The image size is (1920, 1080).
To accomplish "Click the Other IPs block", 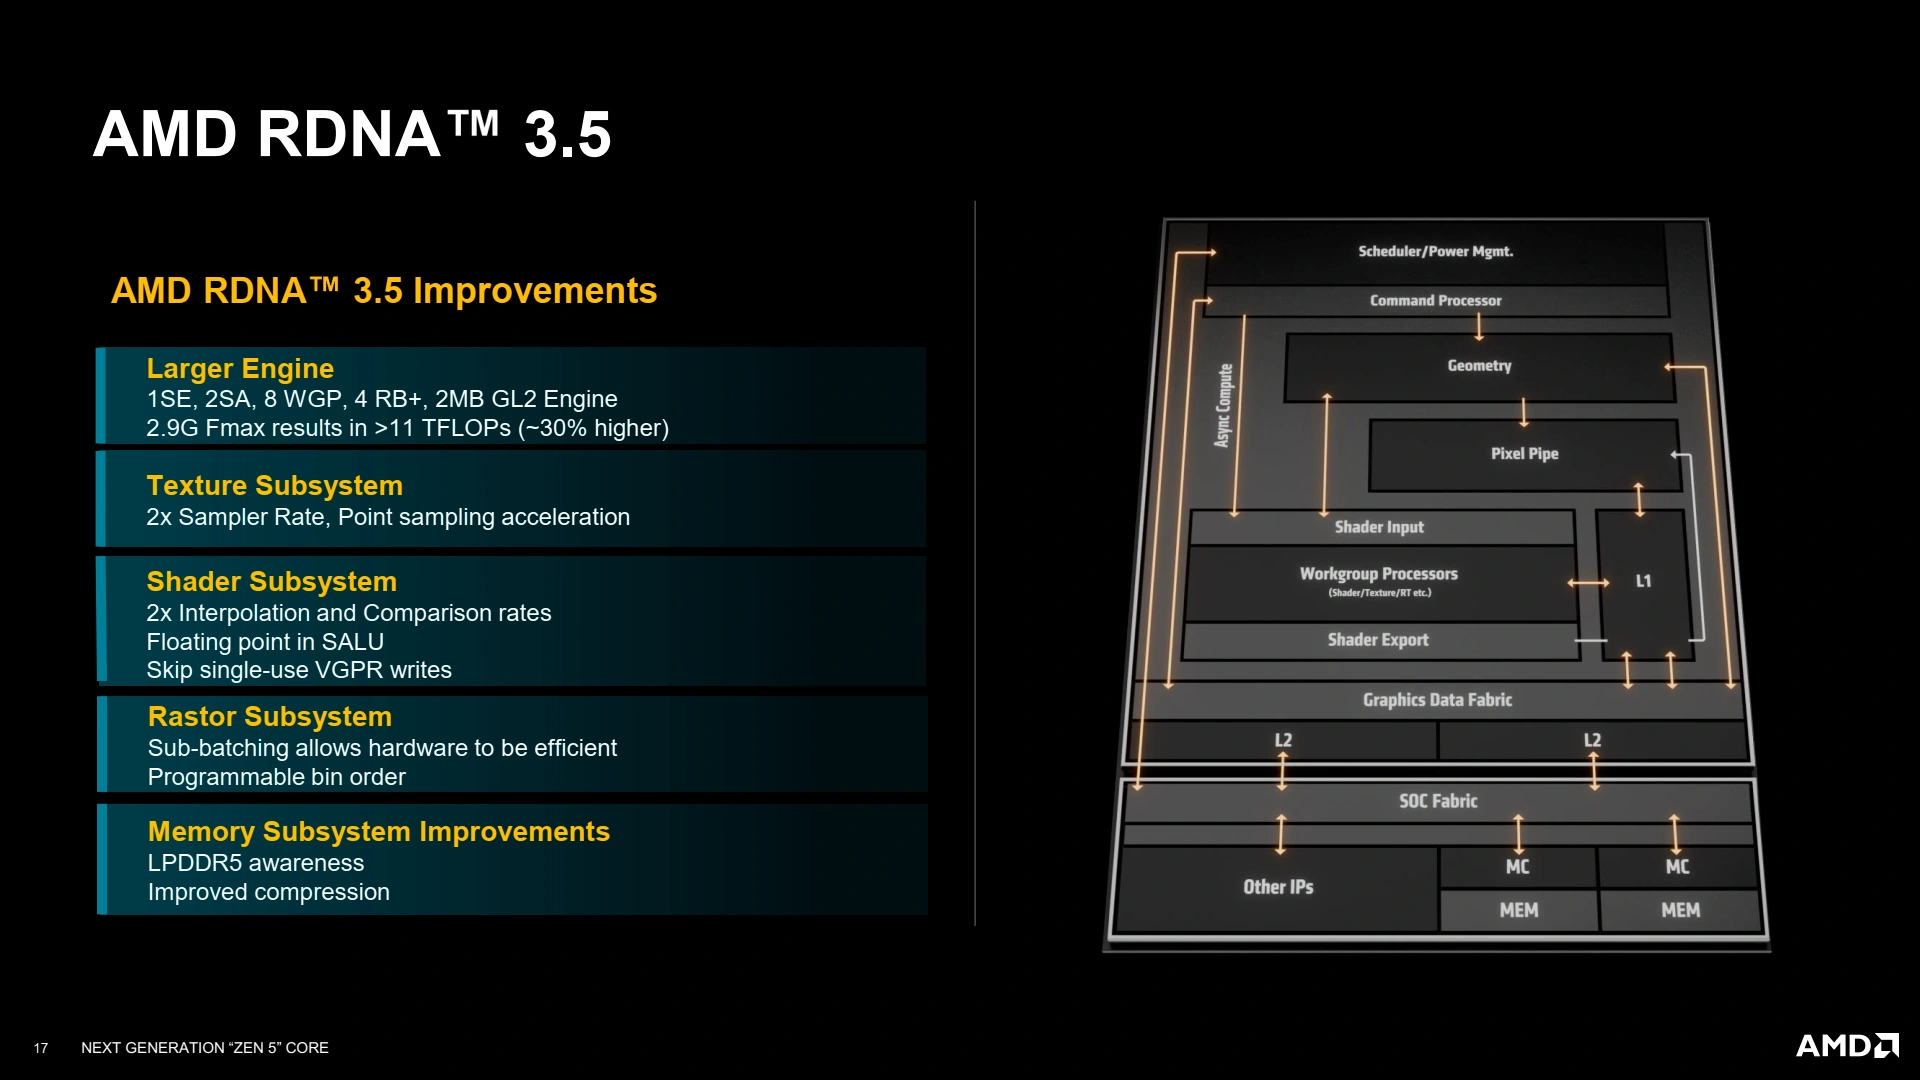I will [1278, 887].
